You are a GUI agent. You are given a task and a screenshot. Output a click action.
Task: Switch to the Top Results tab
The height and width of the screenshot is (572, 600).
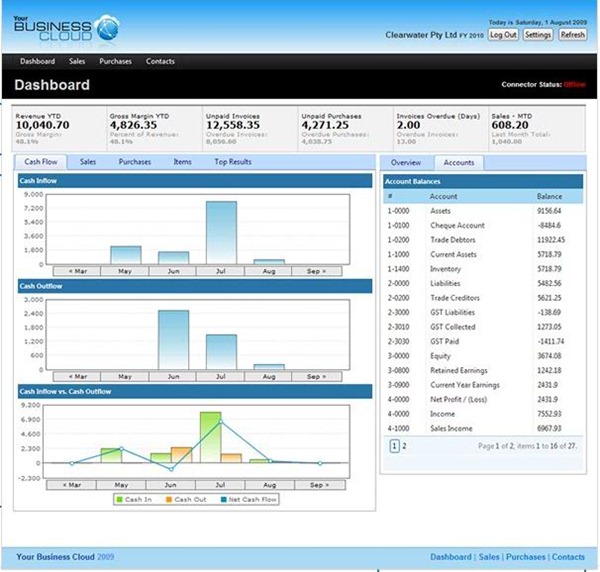pyautogui.click(x=233, y=162)
